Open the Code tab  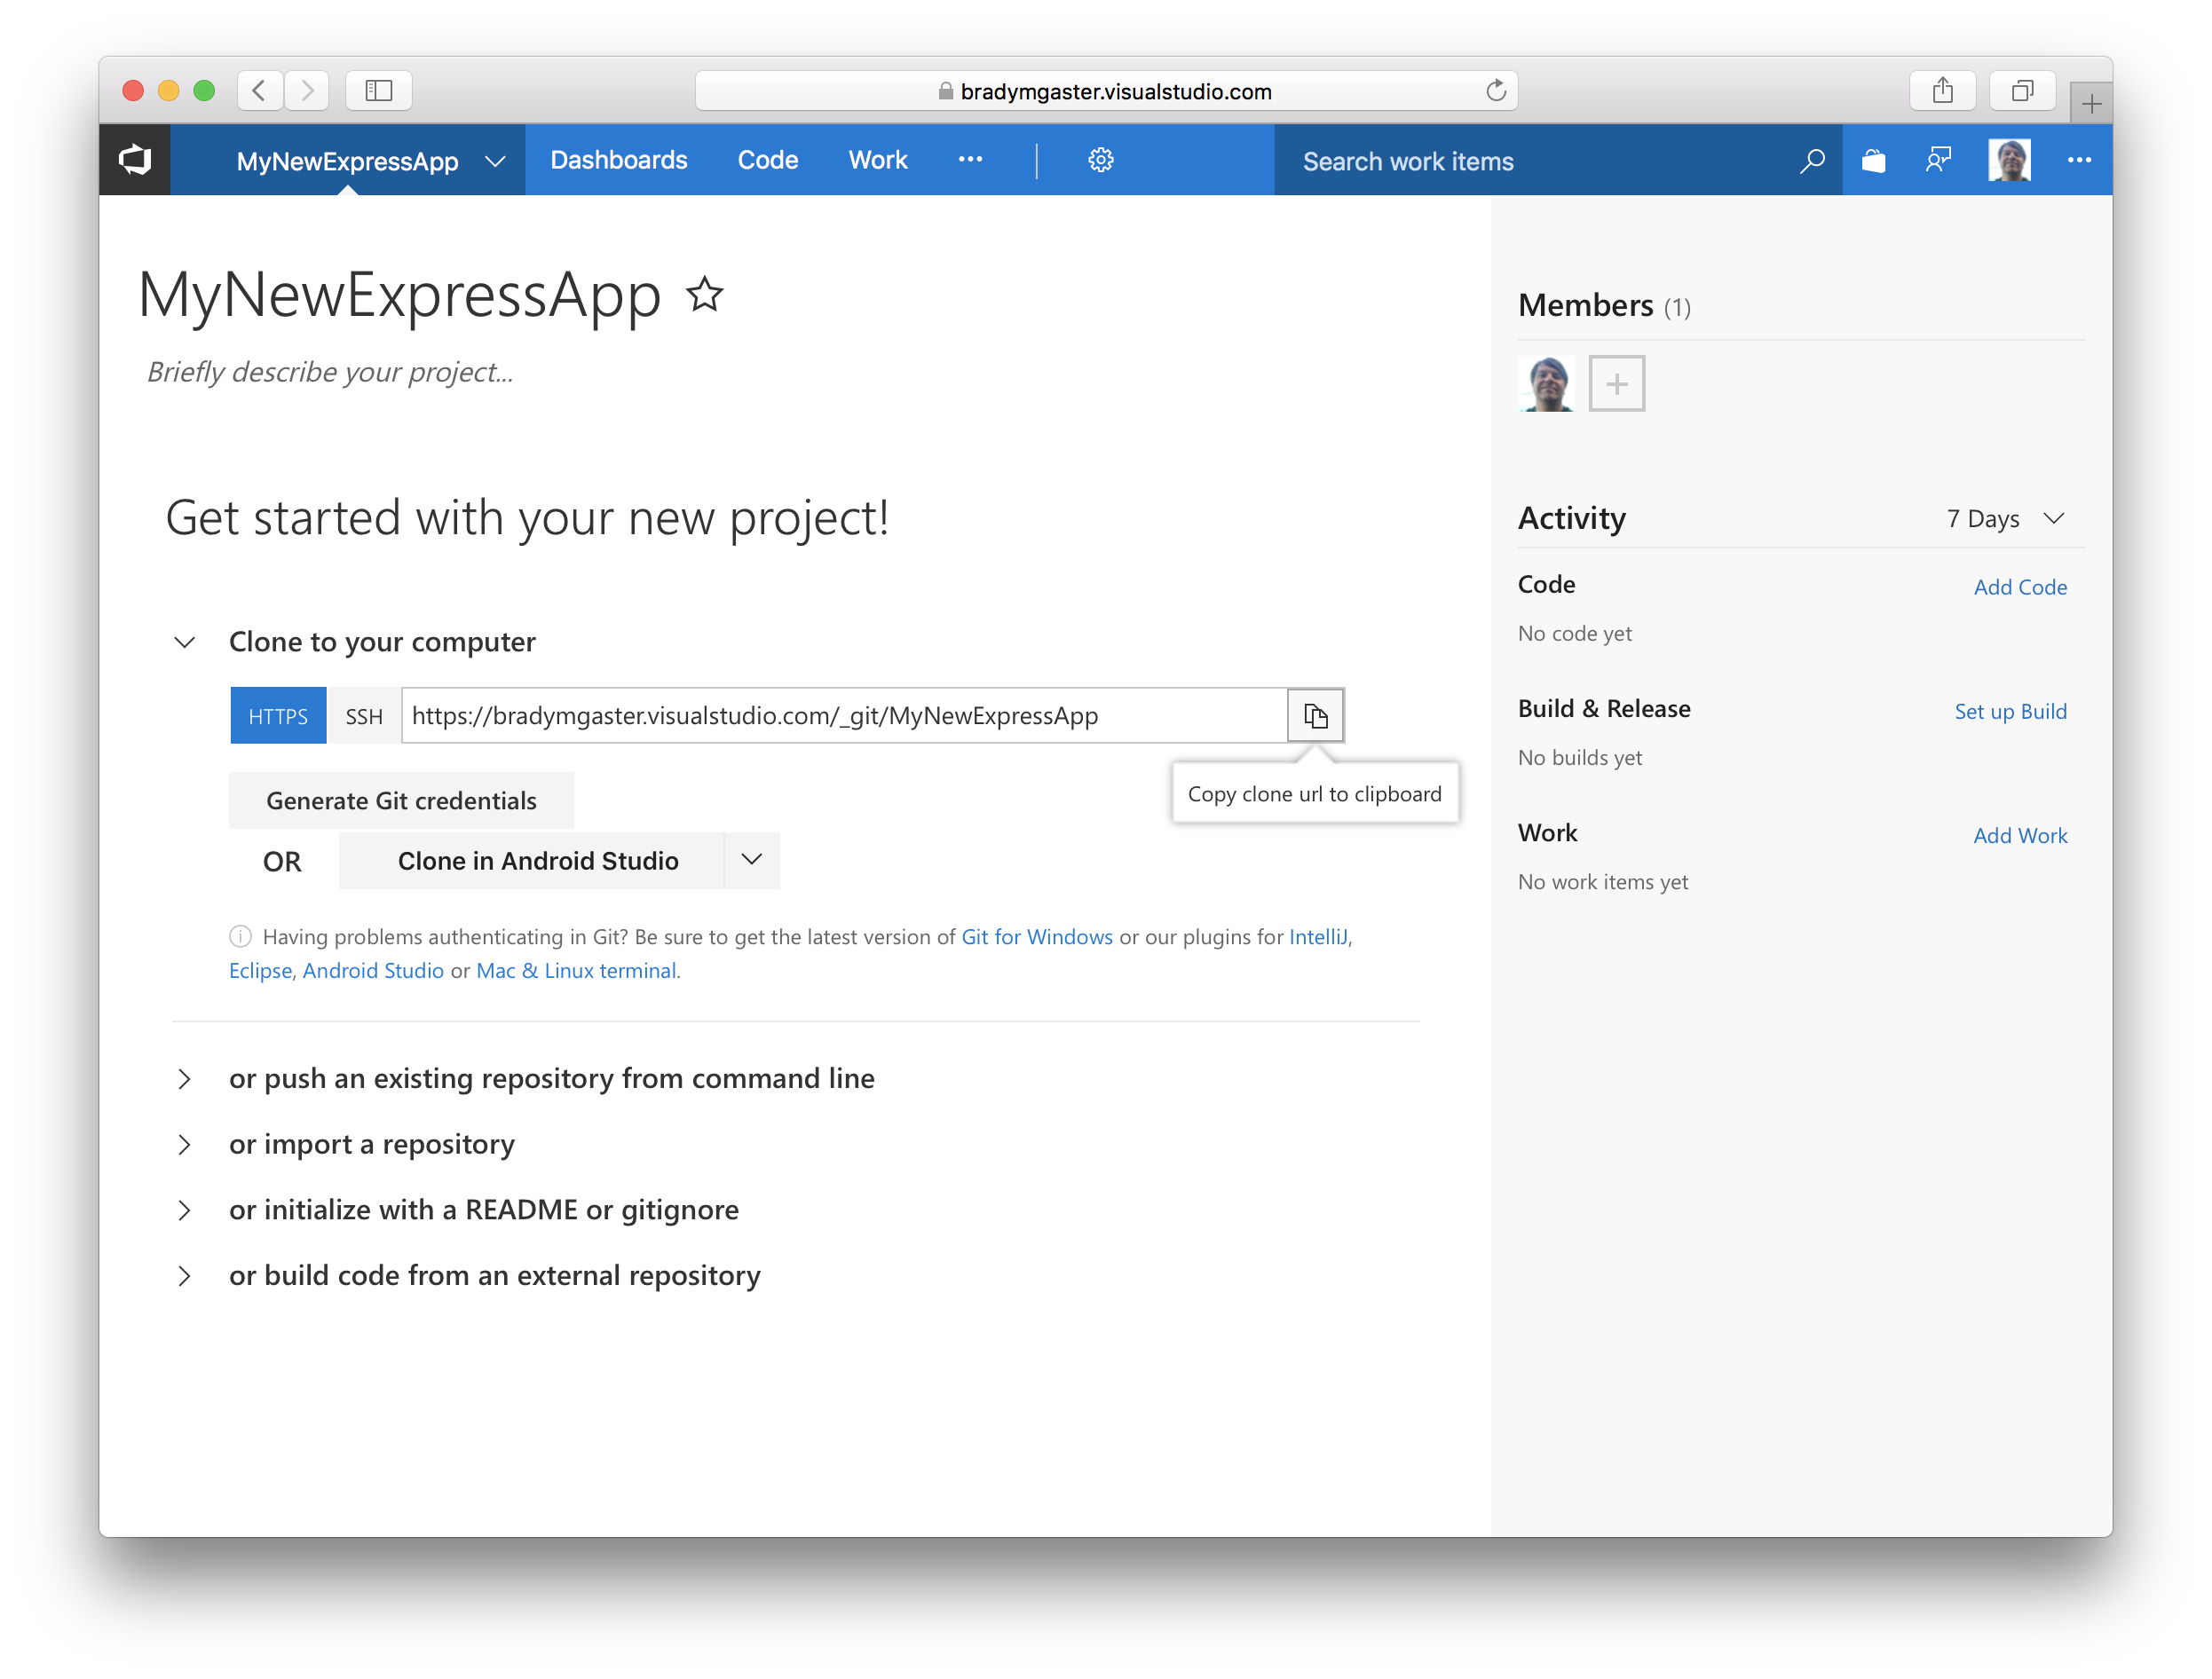[767, 160]
